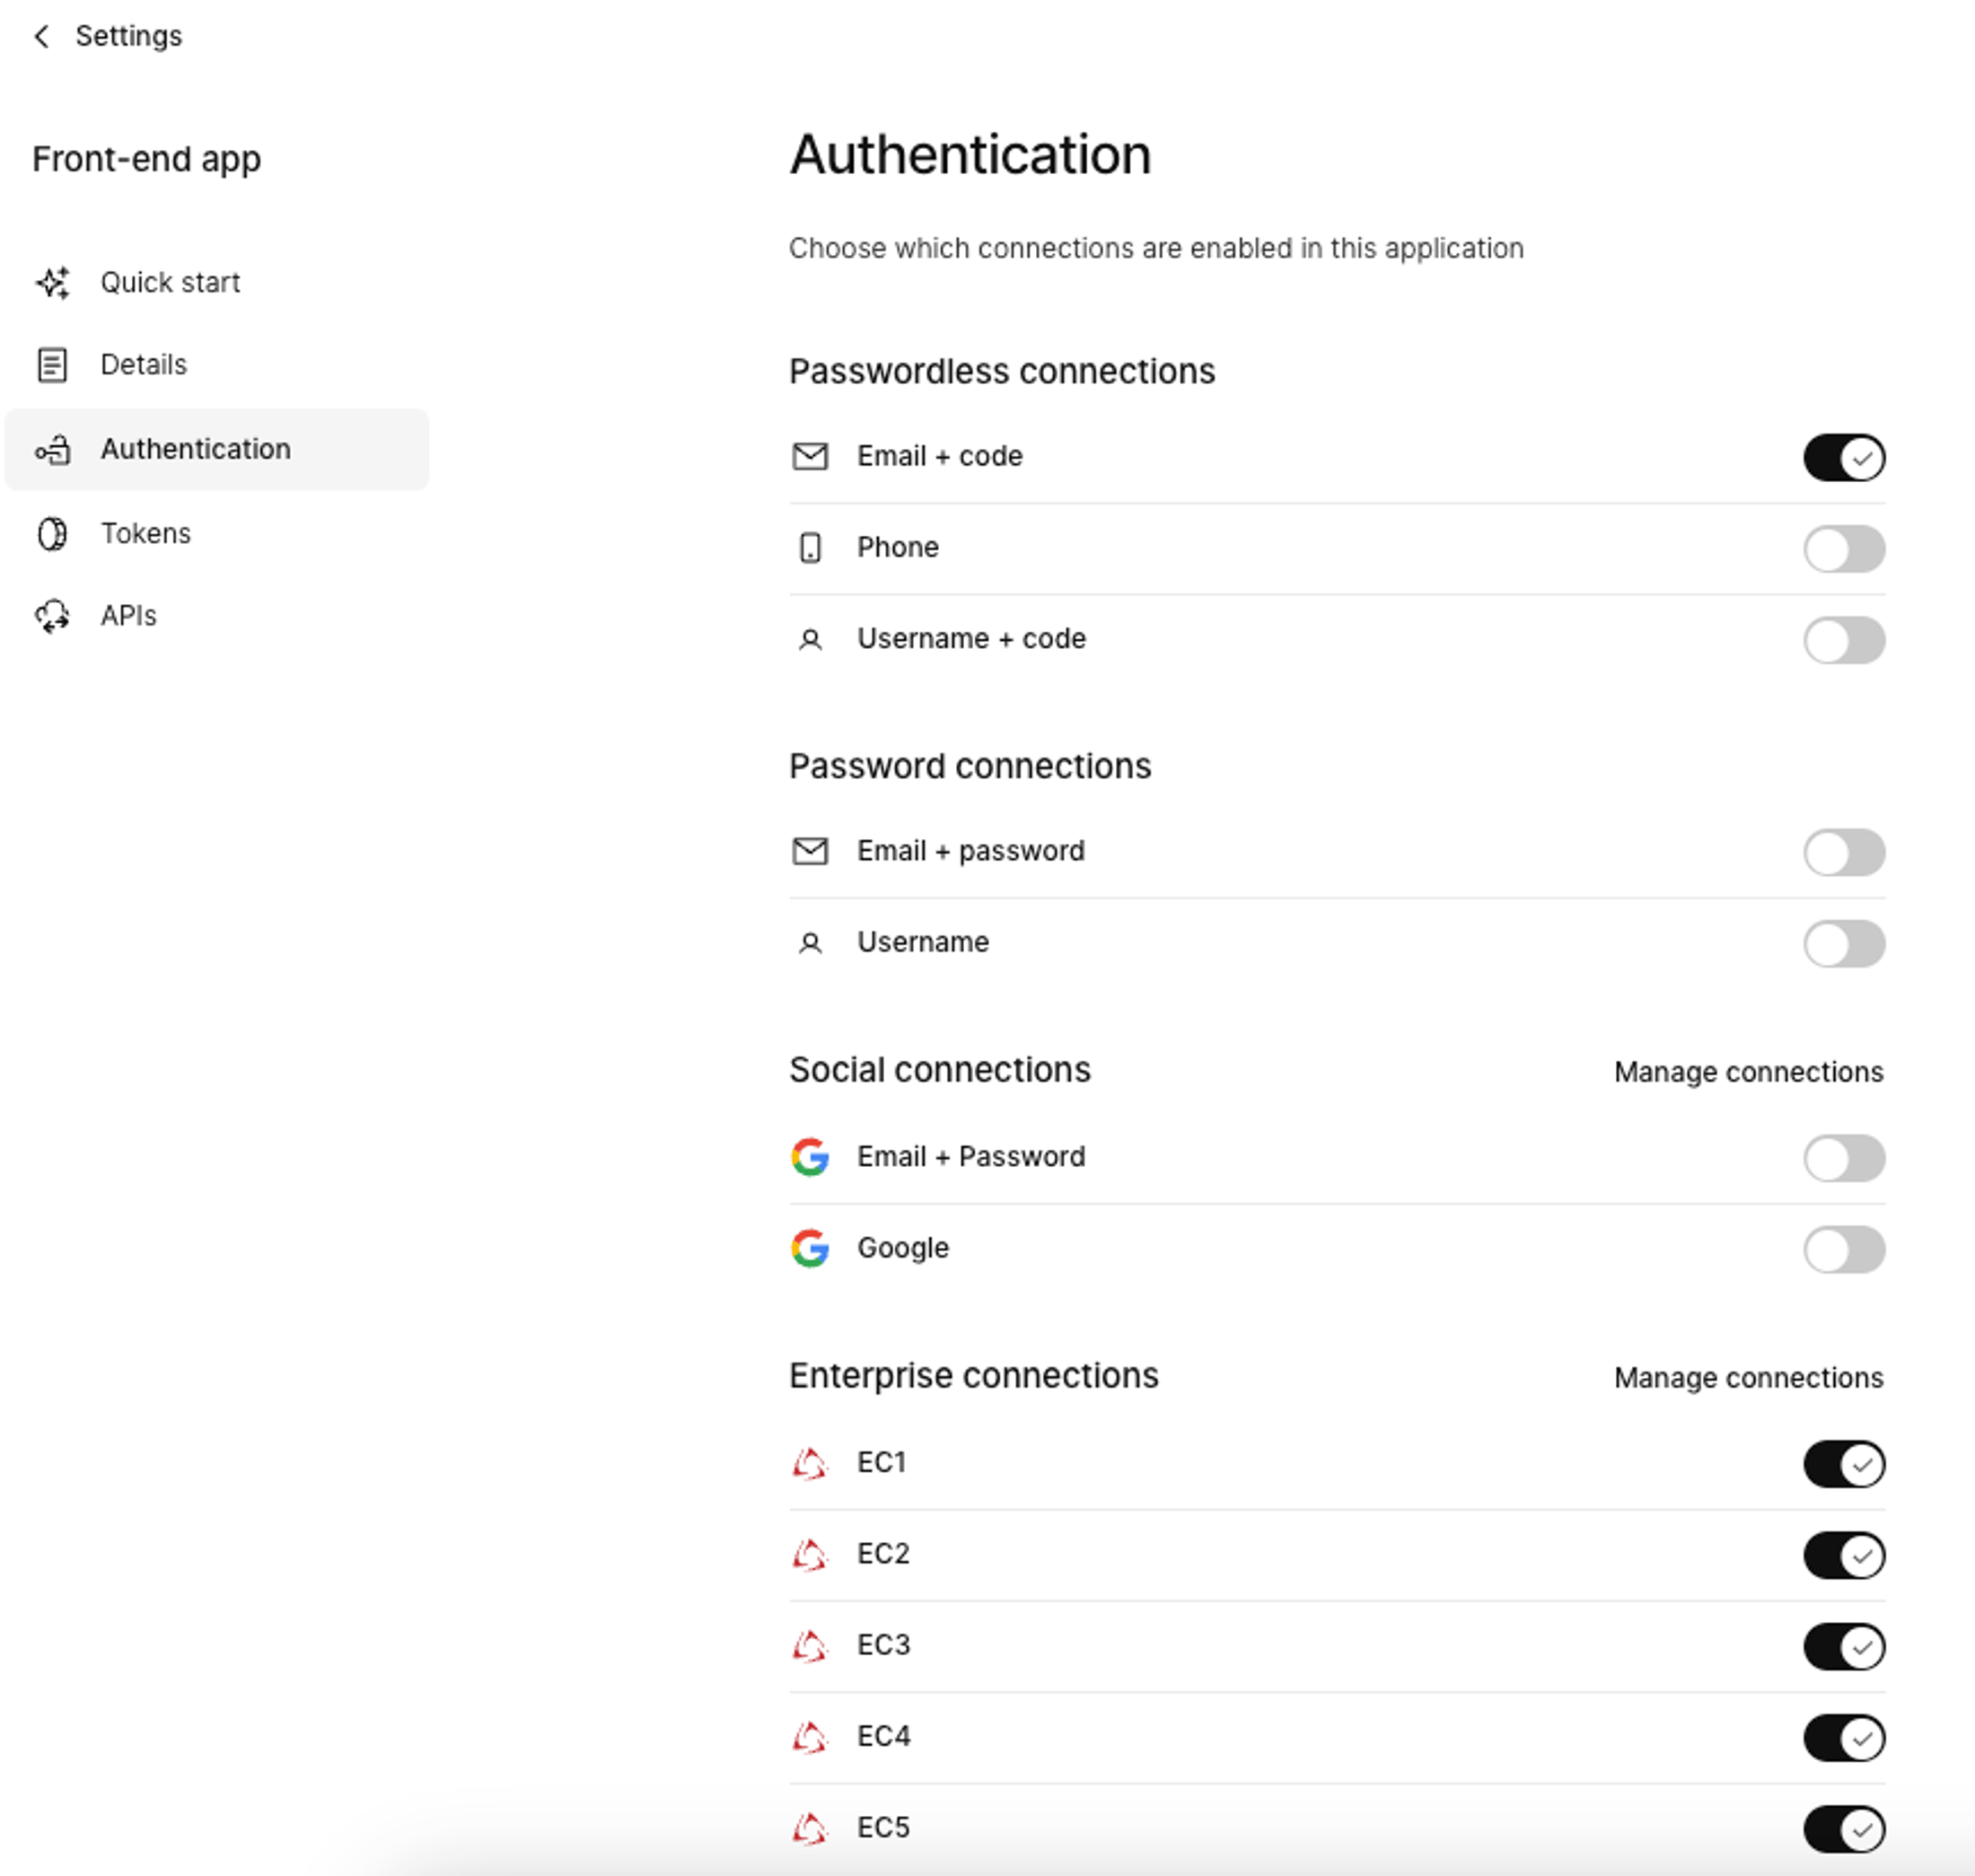Click the Authentication sidebar icon
The image size is (1975, 1876).
[x=53, y=450]
